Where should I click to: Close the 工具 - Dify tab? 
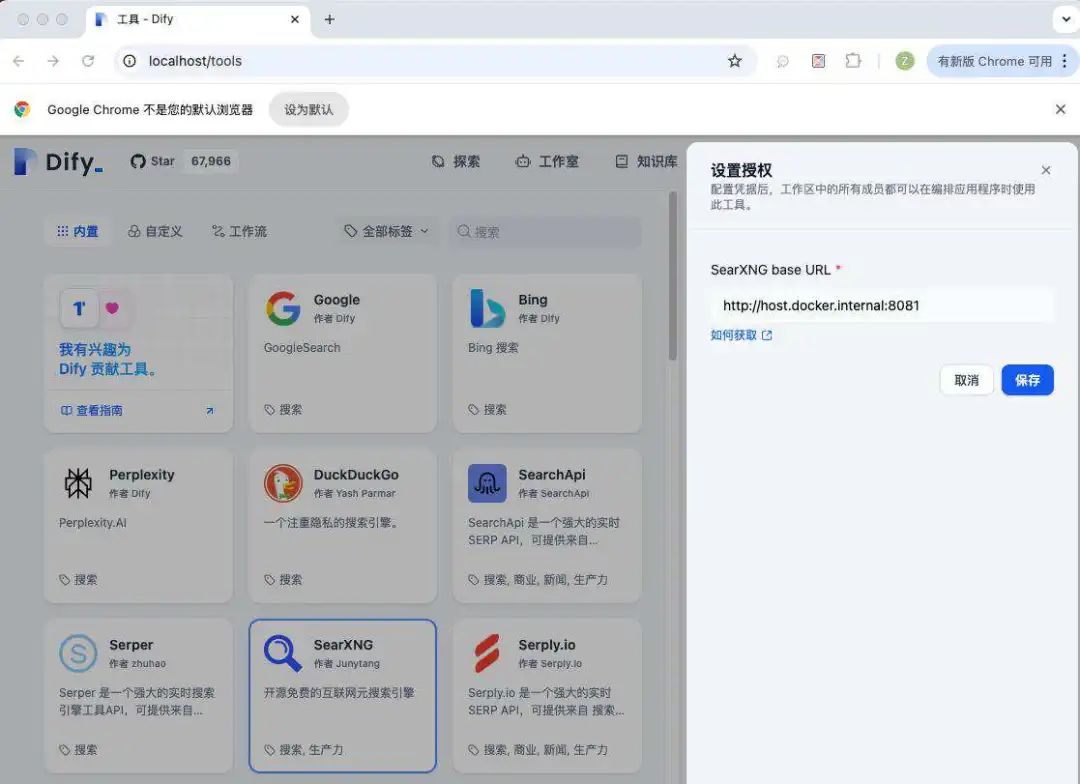295,19
